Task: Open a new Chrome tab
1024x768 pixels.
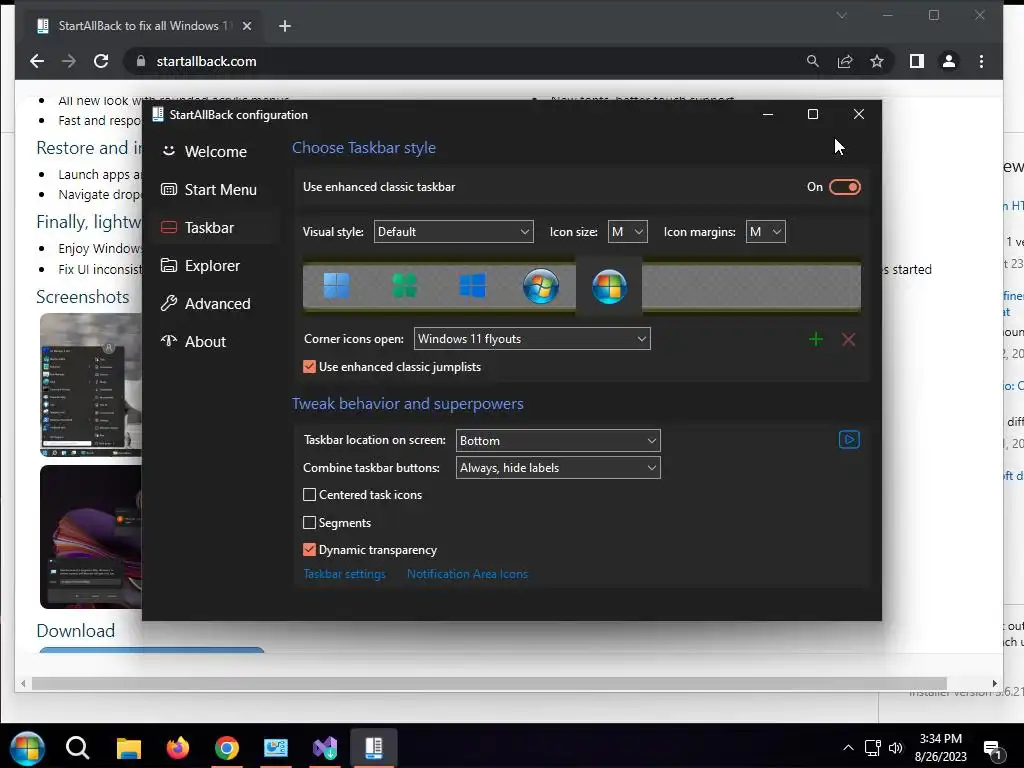Action: coord(285,26)
